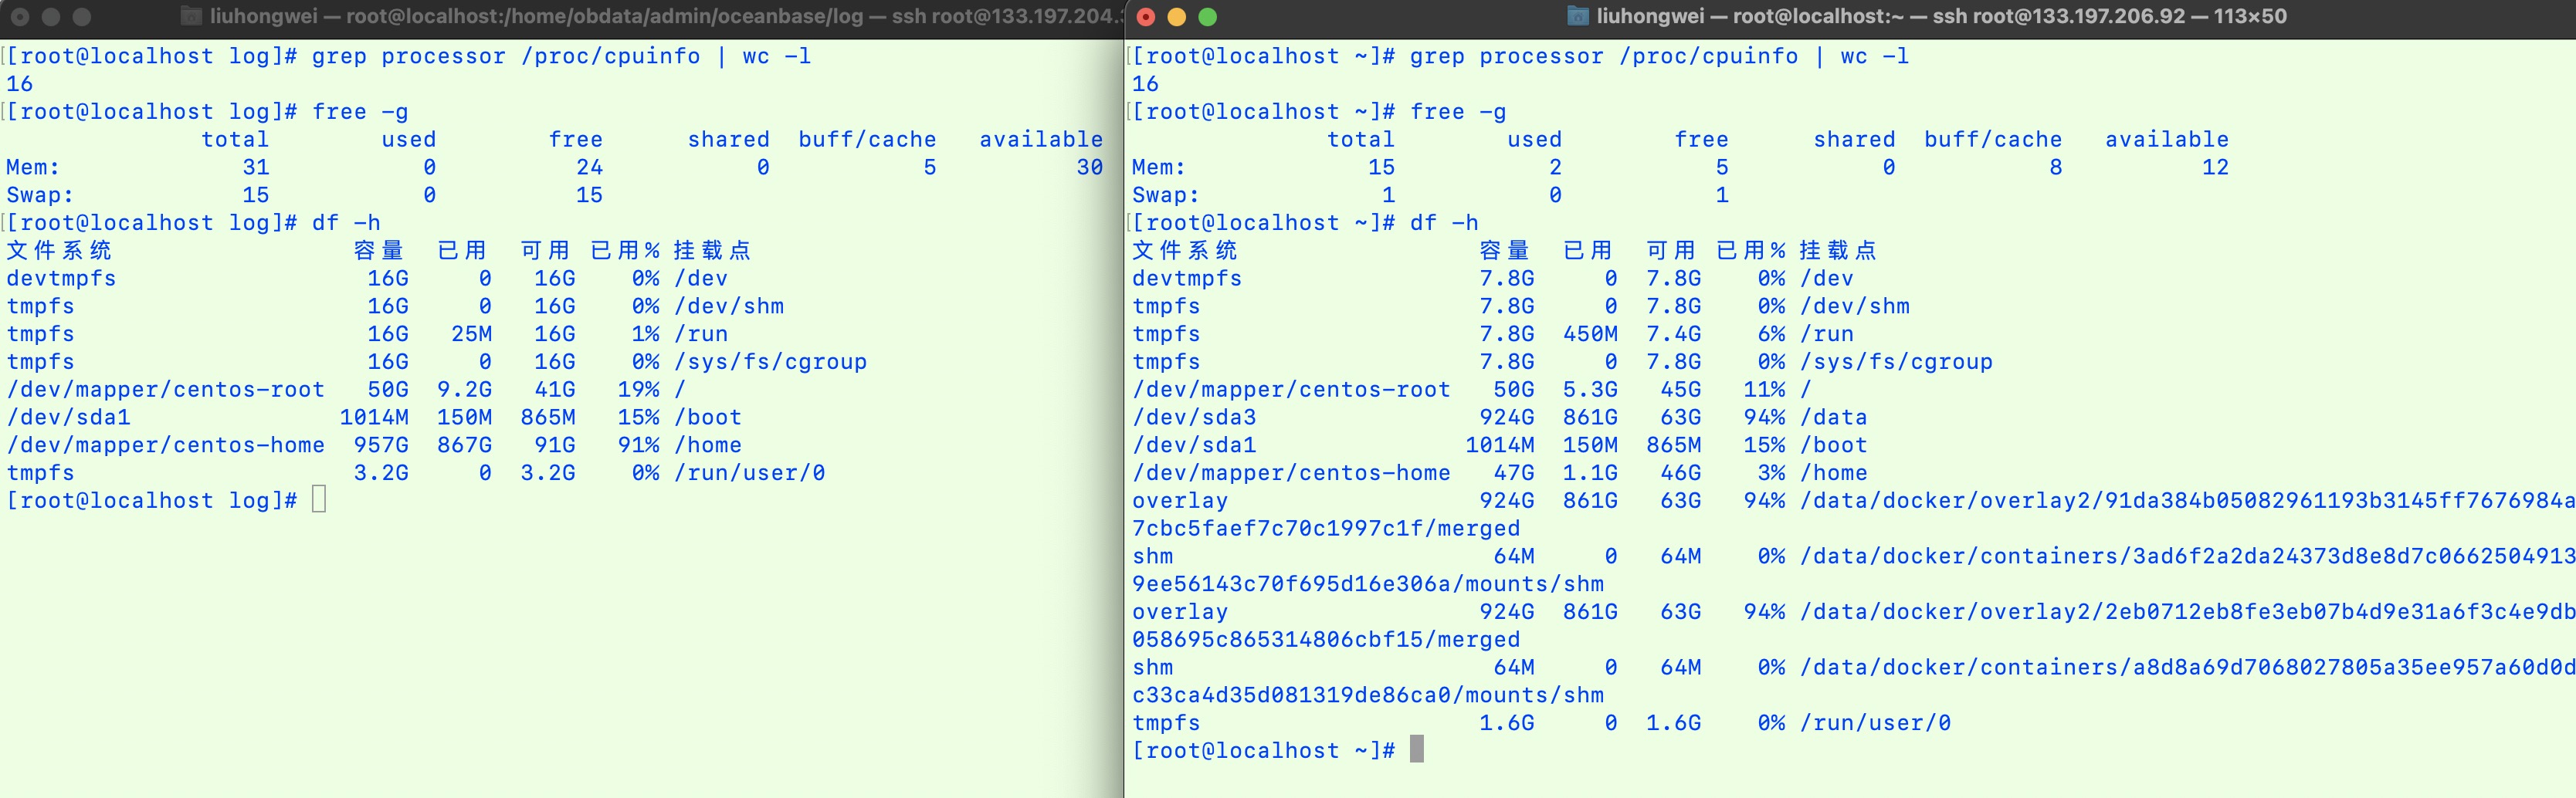Click the right window title ending 113×50
The image size is (2576, 798).
[x=1941, y=16]
